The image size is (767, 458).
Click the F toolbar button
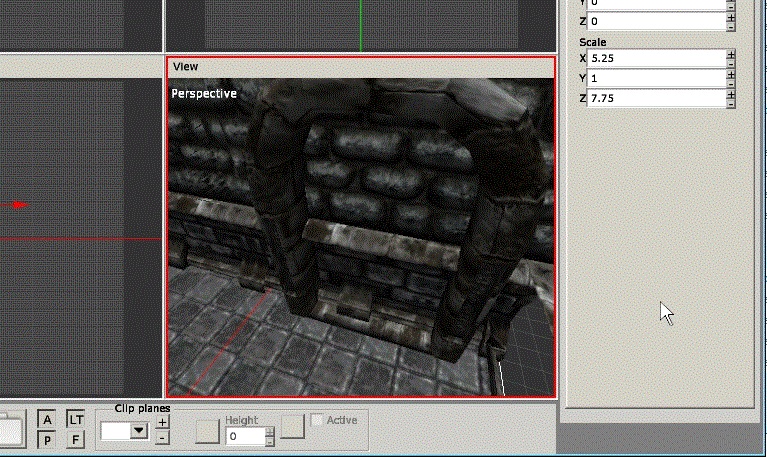[76, 440]
